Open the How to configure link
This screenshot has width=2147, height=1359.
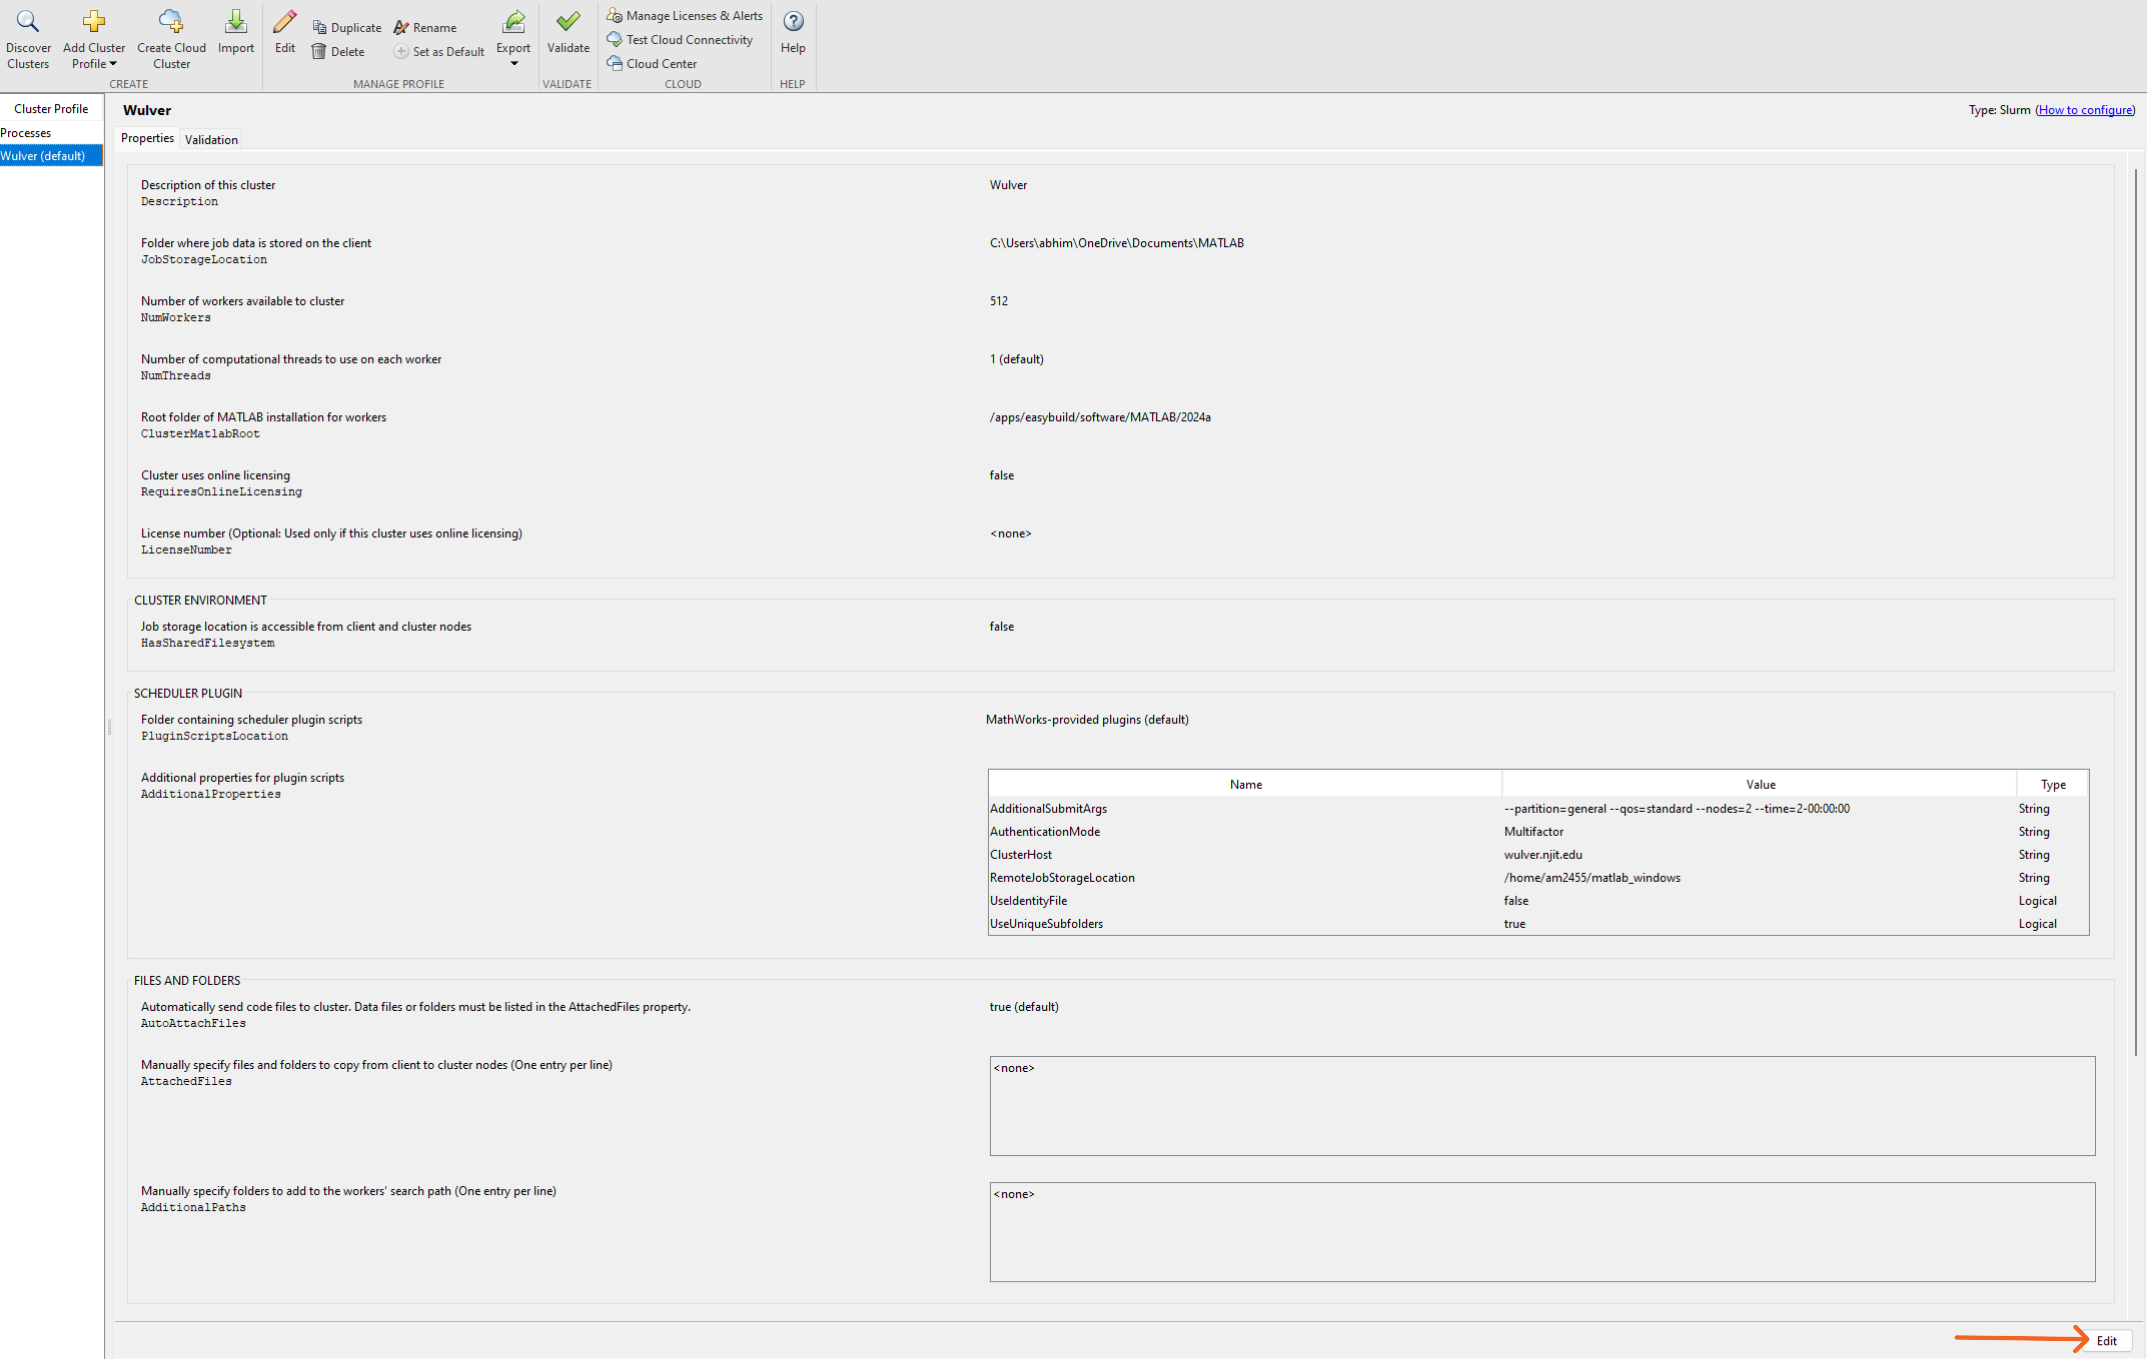pyautogui.click(x=2085, y=109)
